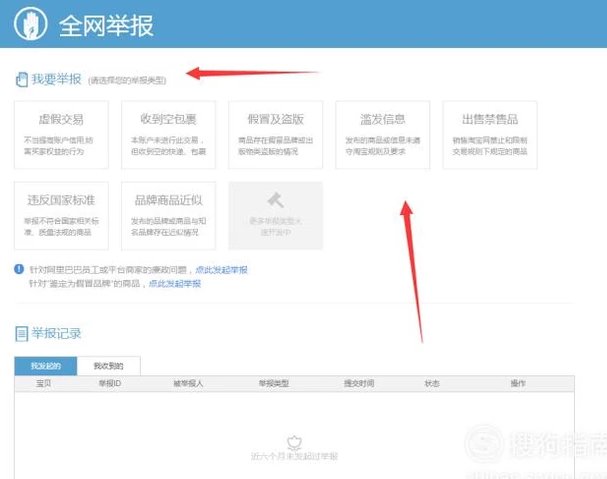This screenshot has height=479, width=607.
Task: Click the 被举报人 column header
Action: point(188,383)
